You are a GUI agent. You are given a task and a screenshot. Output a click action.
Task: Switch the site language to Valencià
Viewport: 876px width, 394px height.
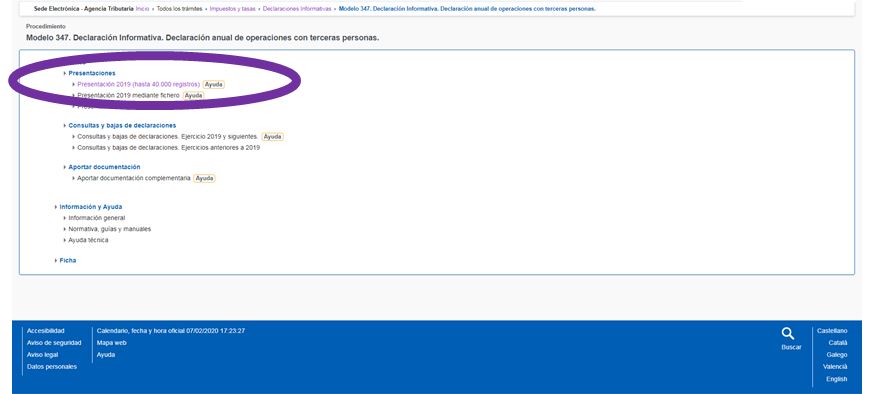point(835,367)
